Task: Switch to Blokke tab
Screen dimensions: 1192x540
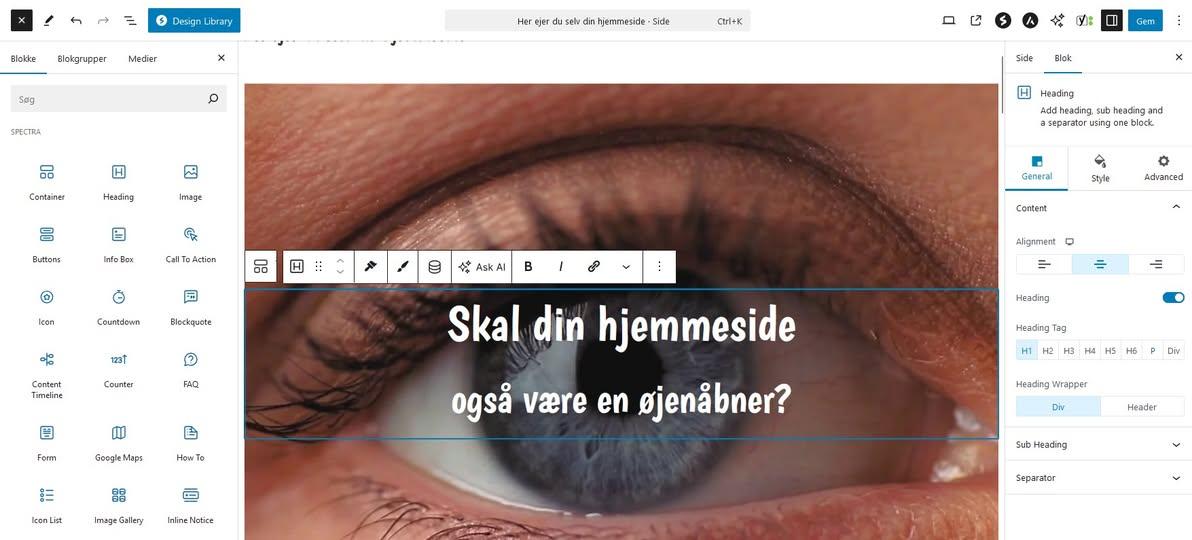Action: point(23,59)
